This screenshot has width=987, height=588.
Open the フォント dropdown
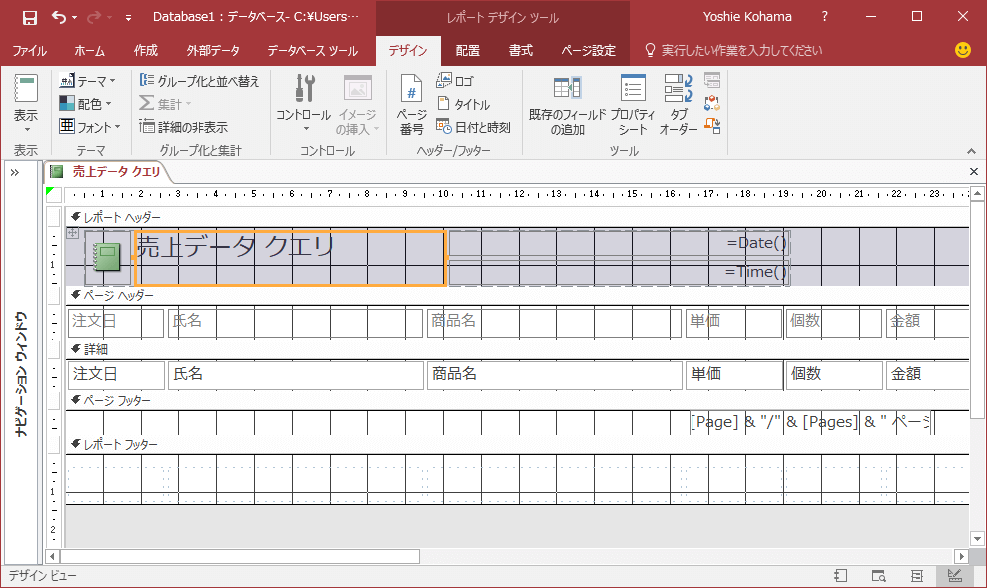(89, 127)
